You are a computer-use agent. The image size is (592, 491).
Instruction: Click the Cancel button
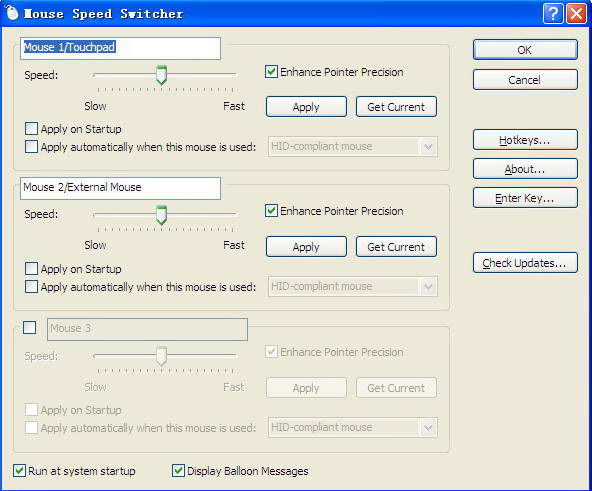pos(525,80)
